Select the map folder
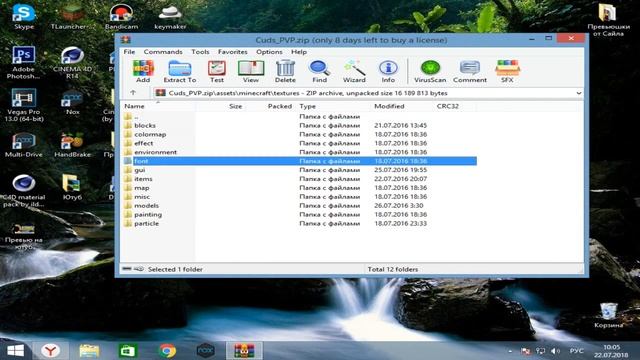 (x=300, y=188)
